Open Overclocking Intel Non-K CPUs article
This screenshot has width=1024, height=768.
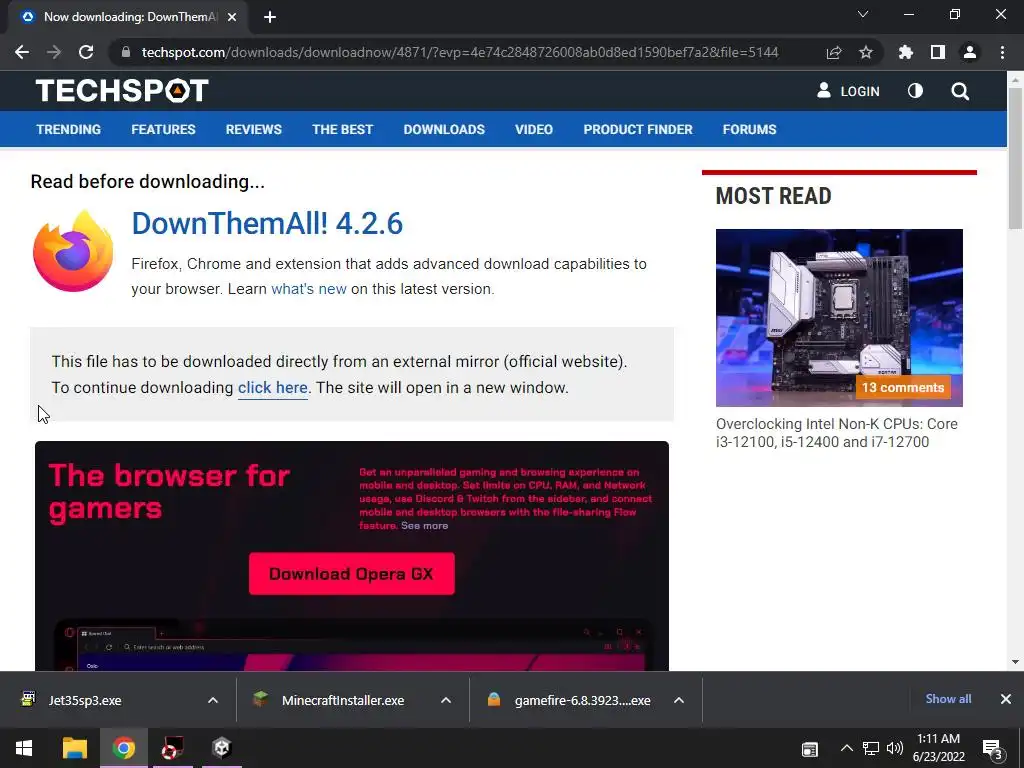pyautogui.click(x=837, y=433)
